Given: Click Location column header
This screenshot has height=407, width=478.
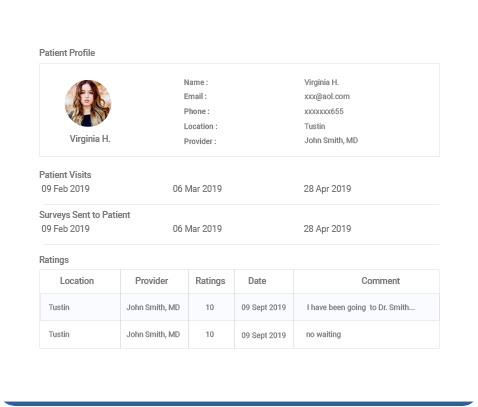Looking at the screenshot, I should click(x=77, y=281).
